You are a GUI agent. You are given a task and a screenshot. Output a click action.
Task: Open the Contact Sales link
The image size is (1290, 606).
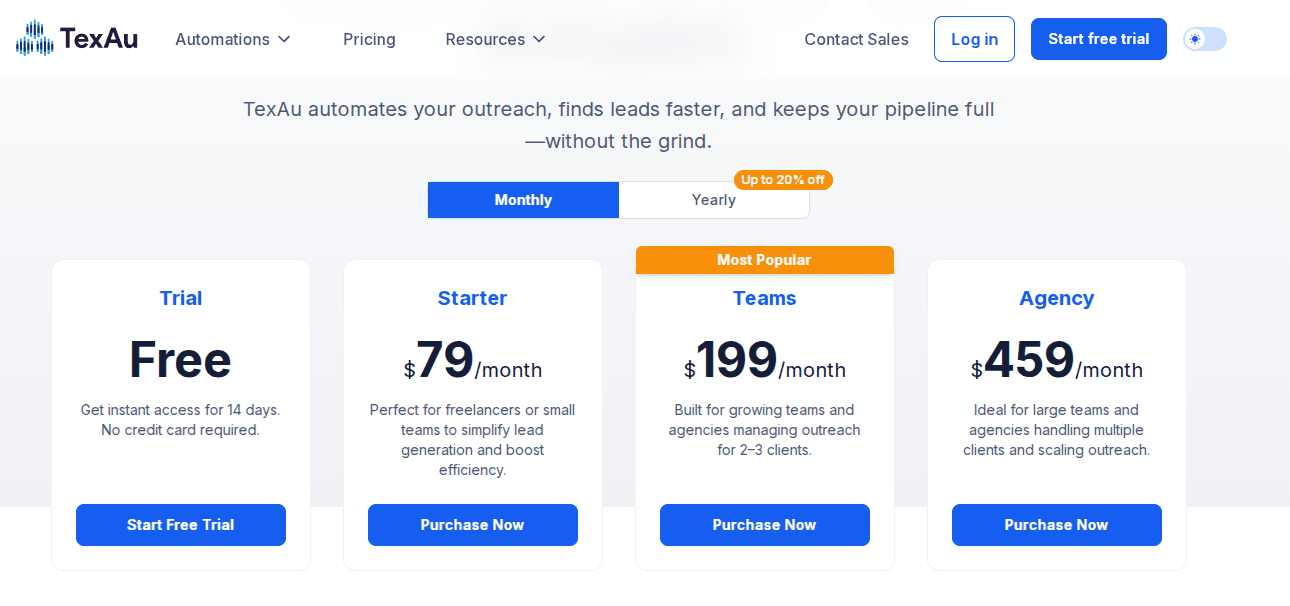point(856,39)
